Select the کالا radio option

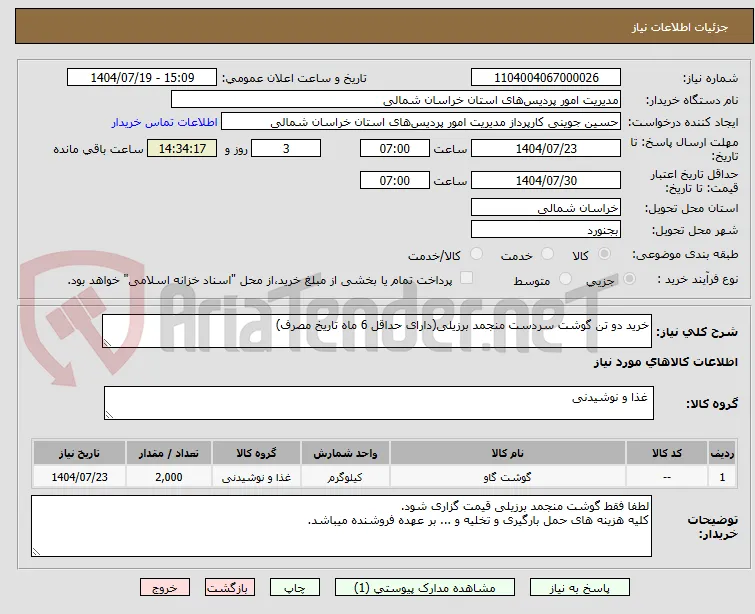click(604, 254)
